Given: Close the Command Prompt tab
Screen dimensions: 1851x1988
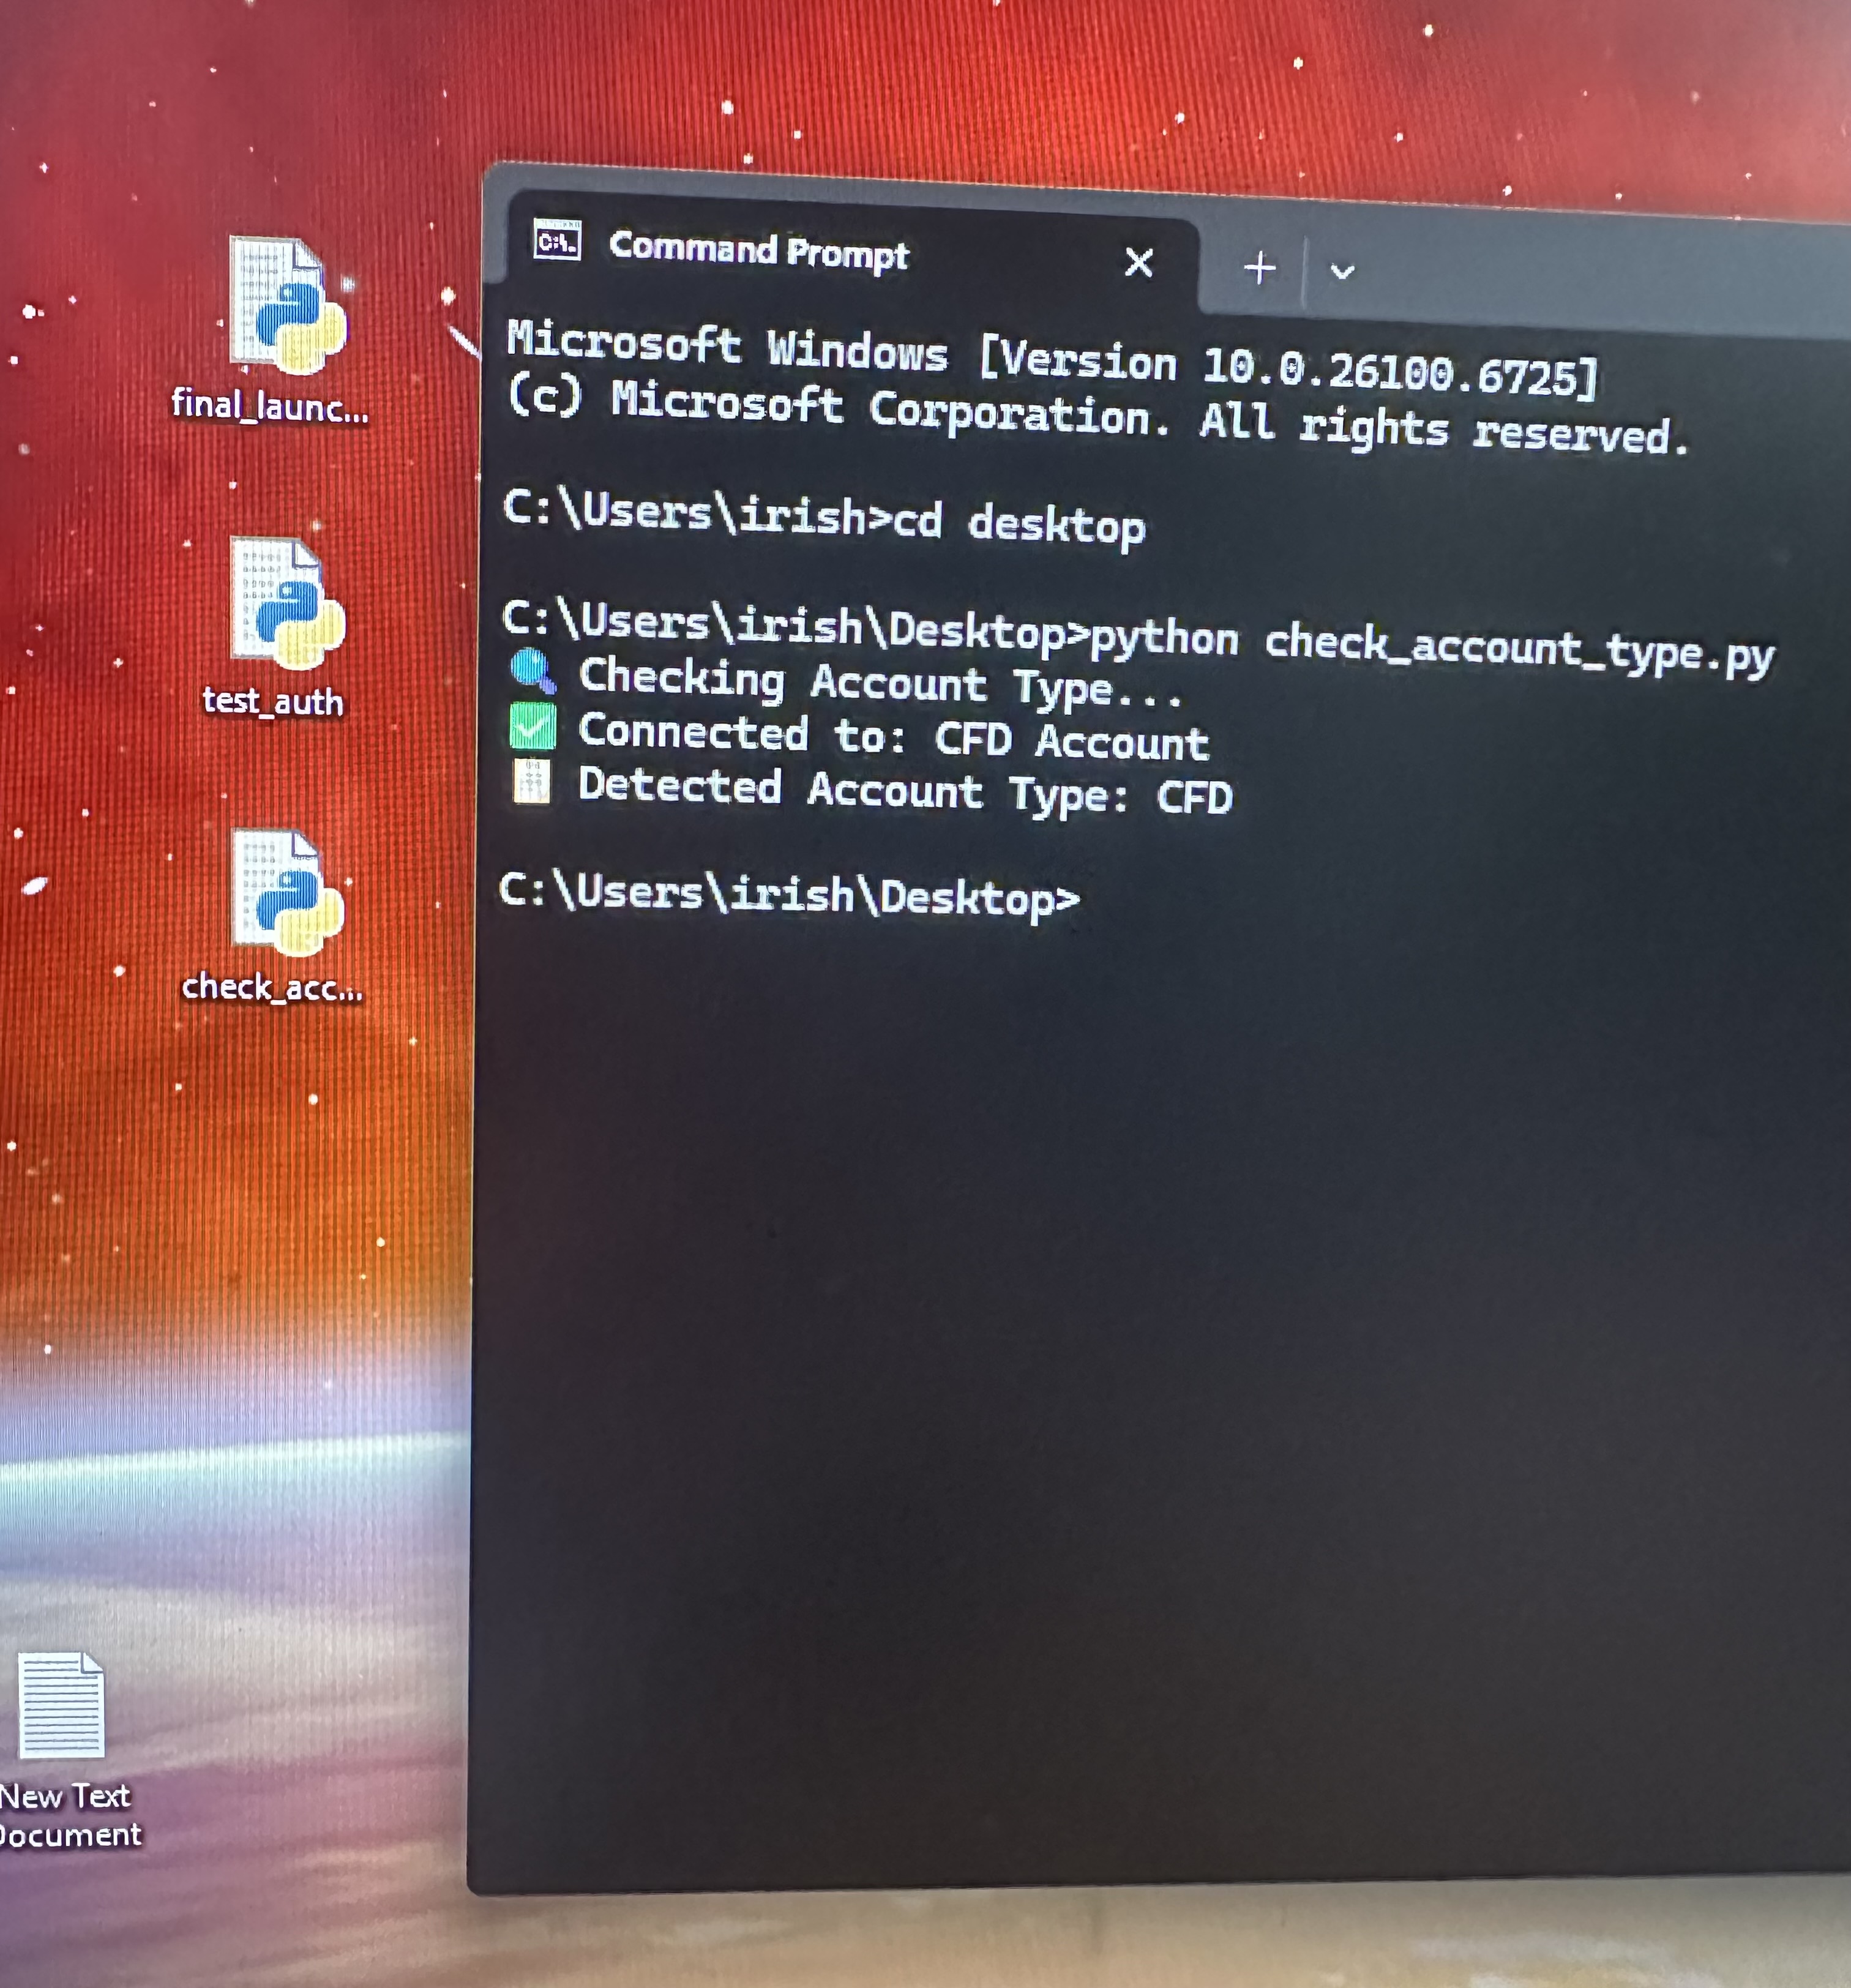Looking at the screenshot, I should click(x=1138, y=263).
